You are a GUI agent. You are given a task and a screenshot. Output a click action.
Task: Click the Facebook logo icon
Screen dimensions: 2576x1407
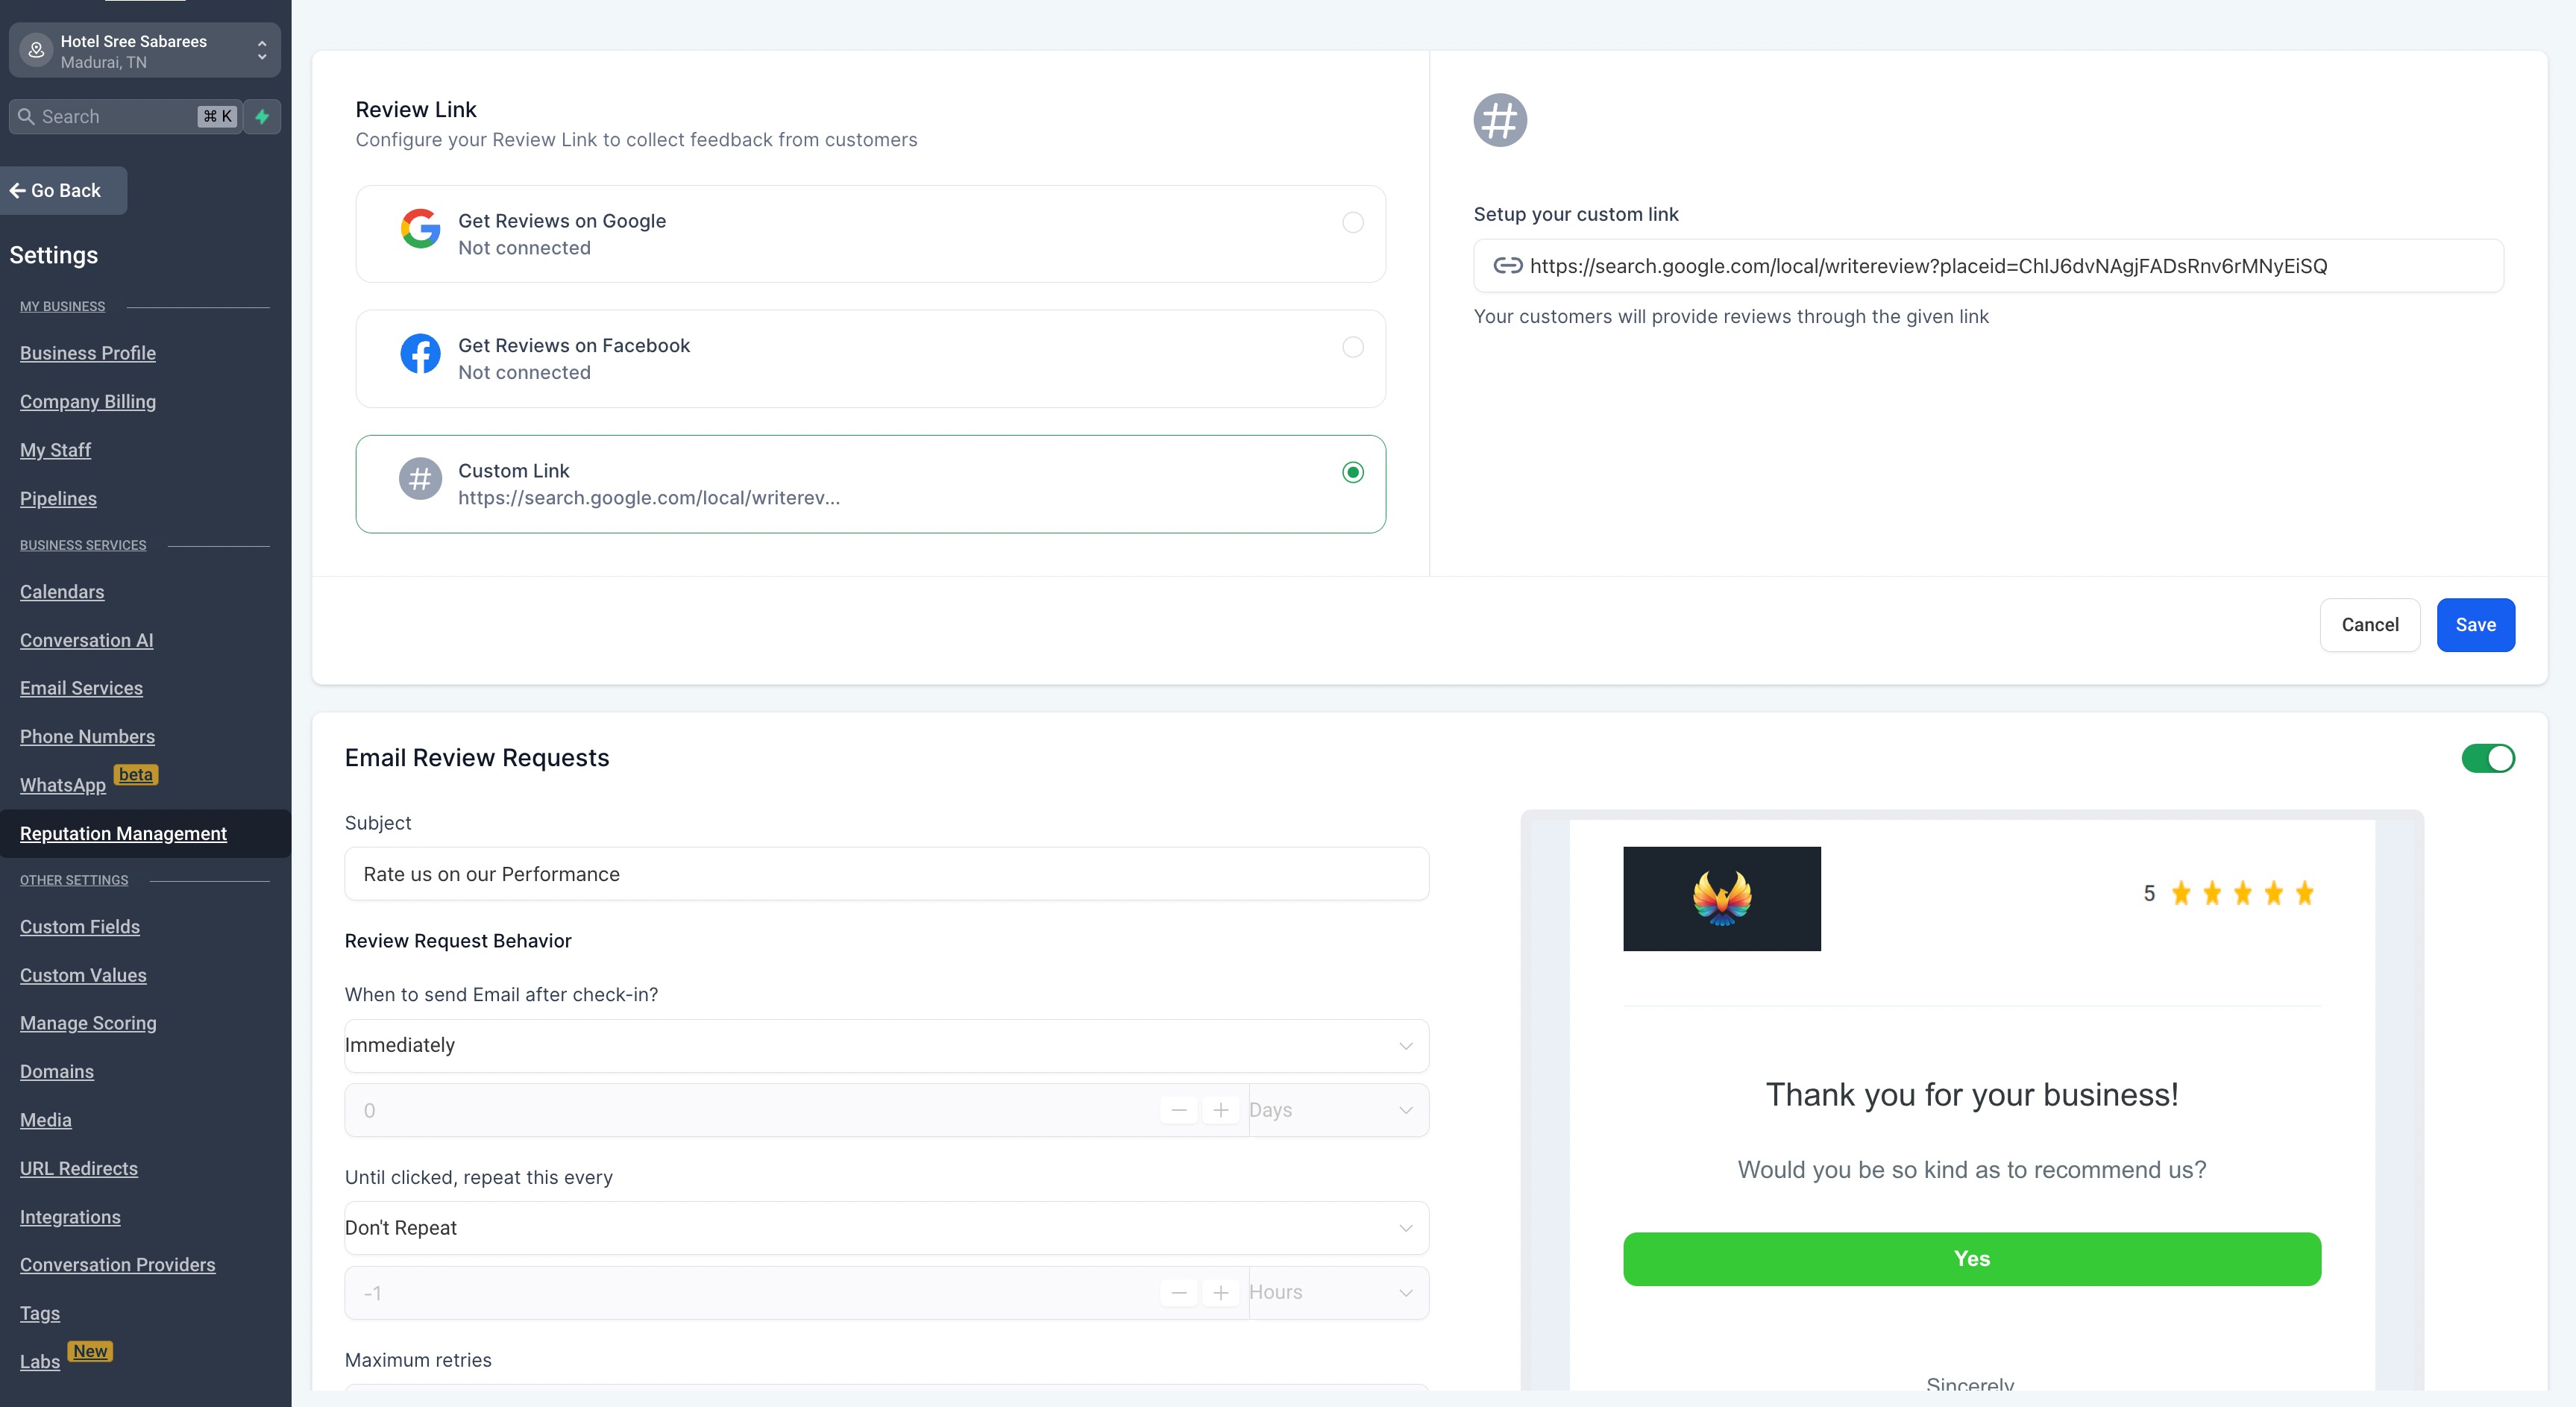point(420,354)
